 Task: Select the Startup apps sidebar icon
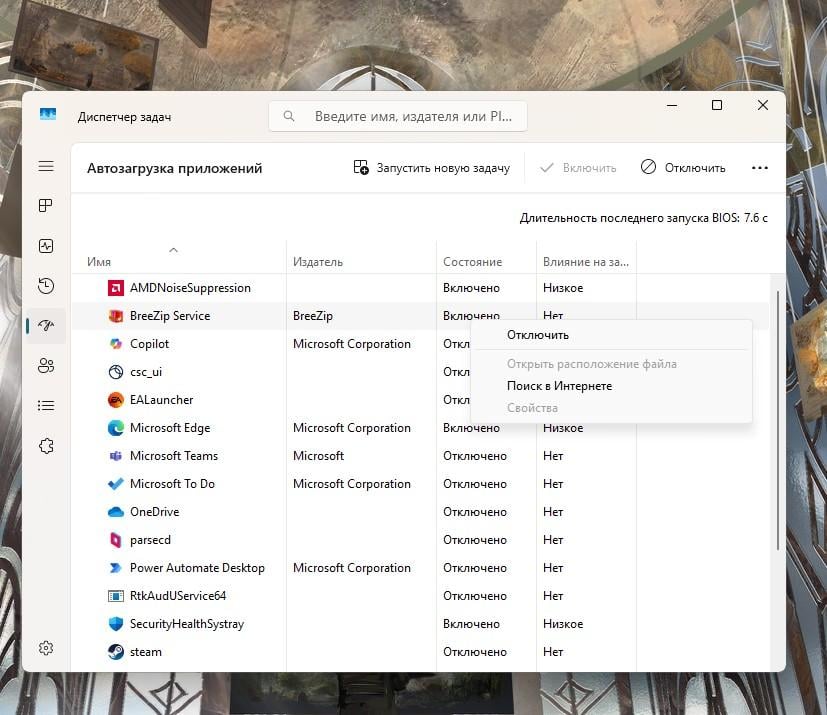click(x=46, y=325)
